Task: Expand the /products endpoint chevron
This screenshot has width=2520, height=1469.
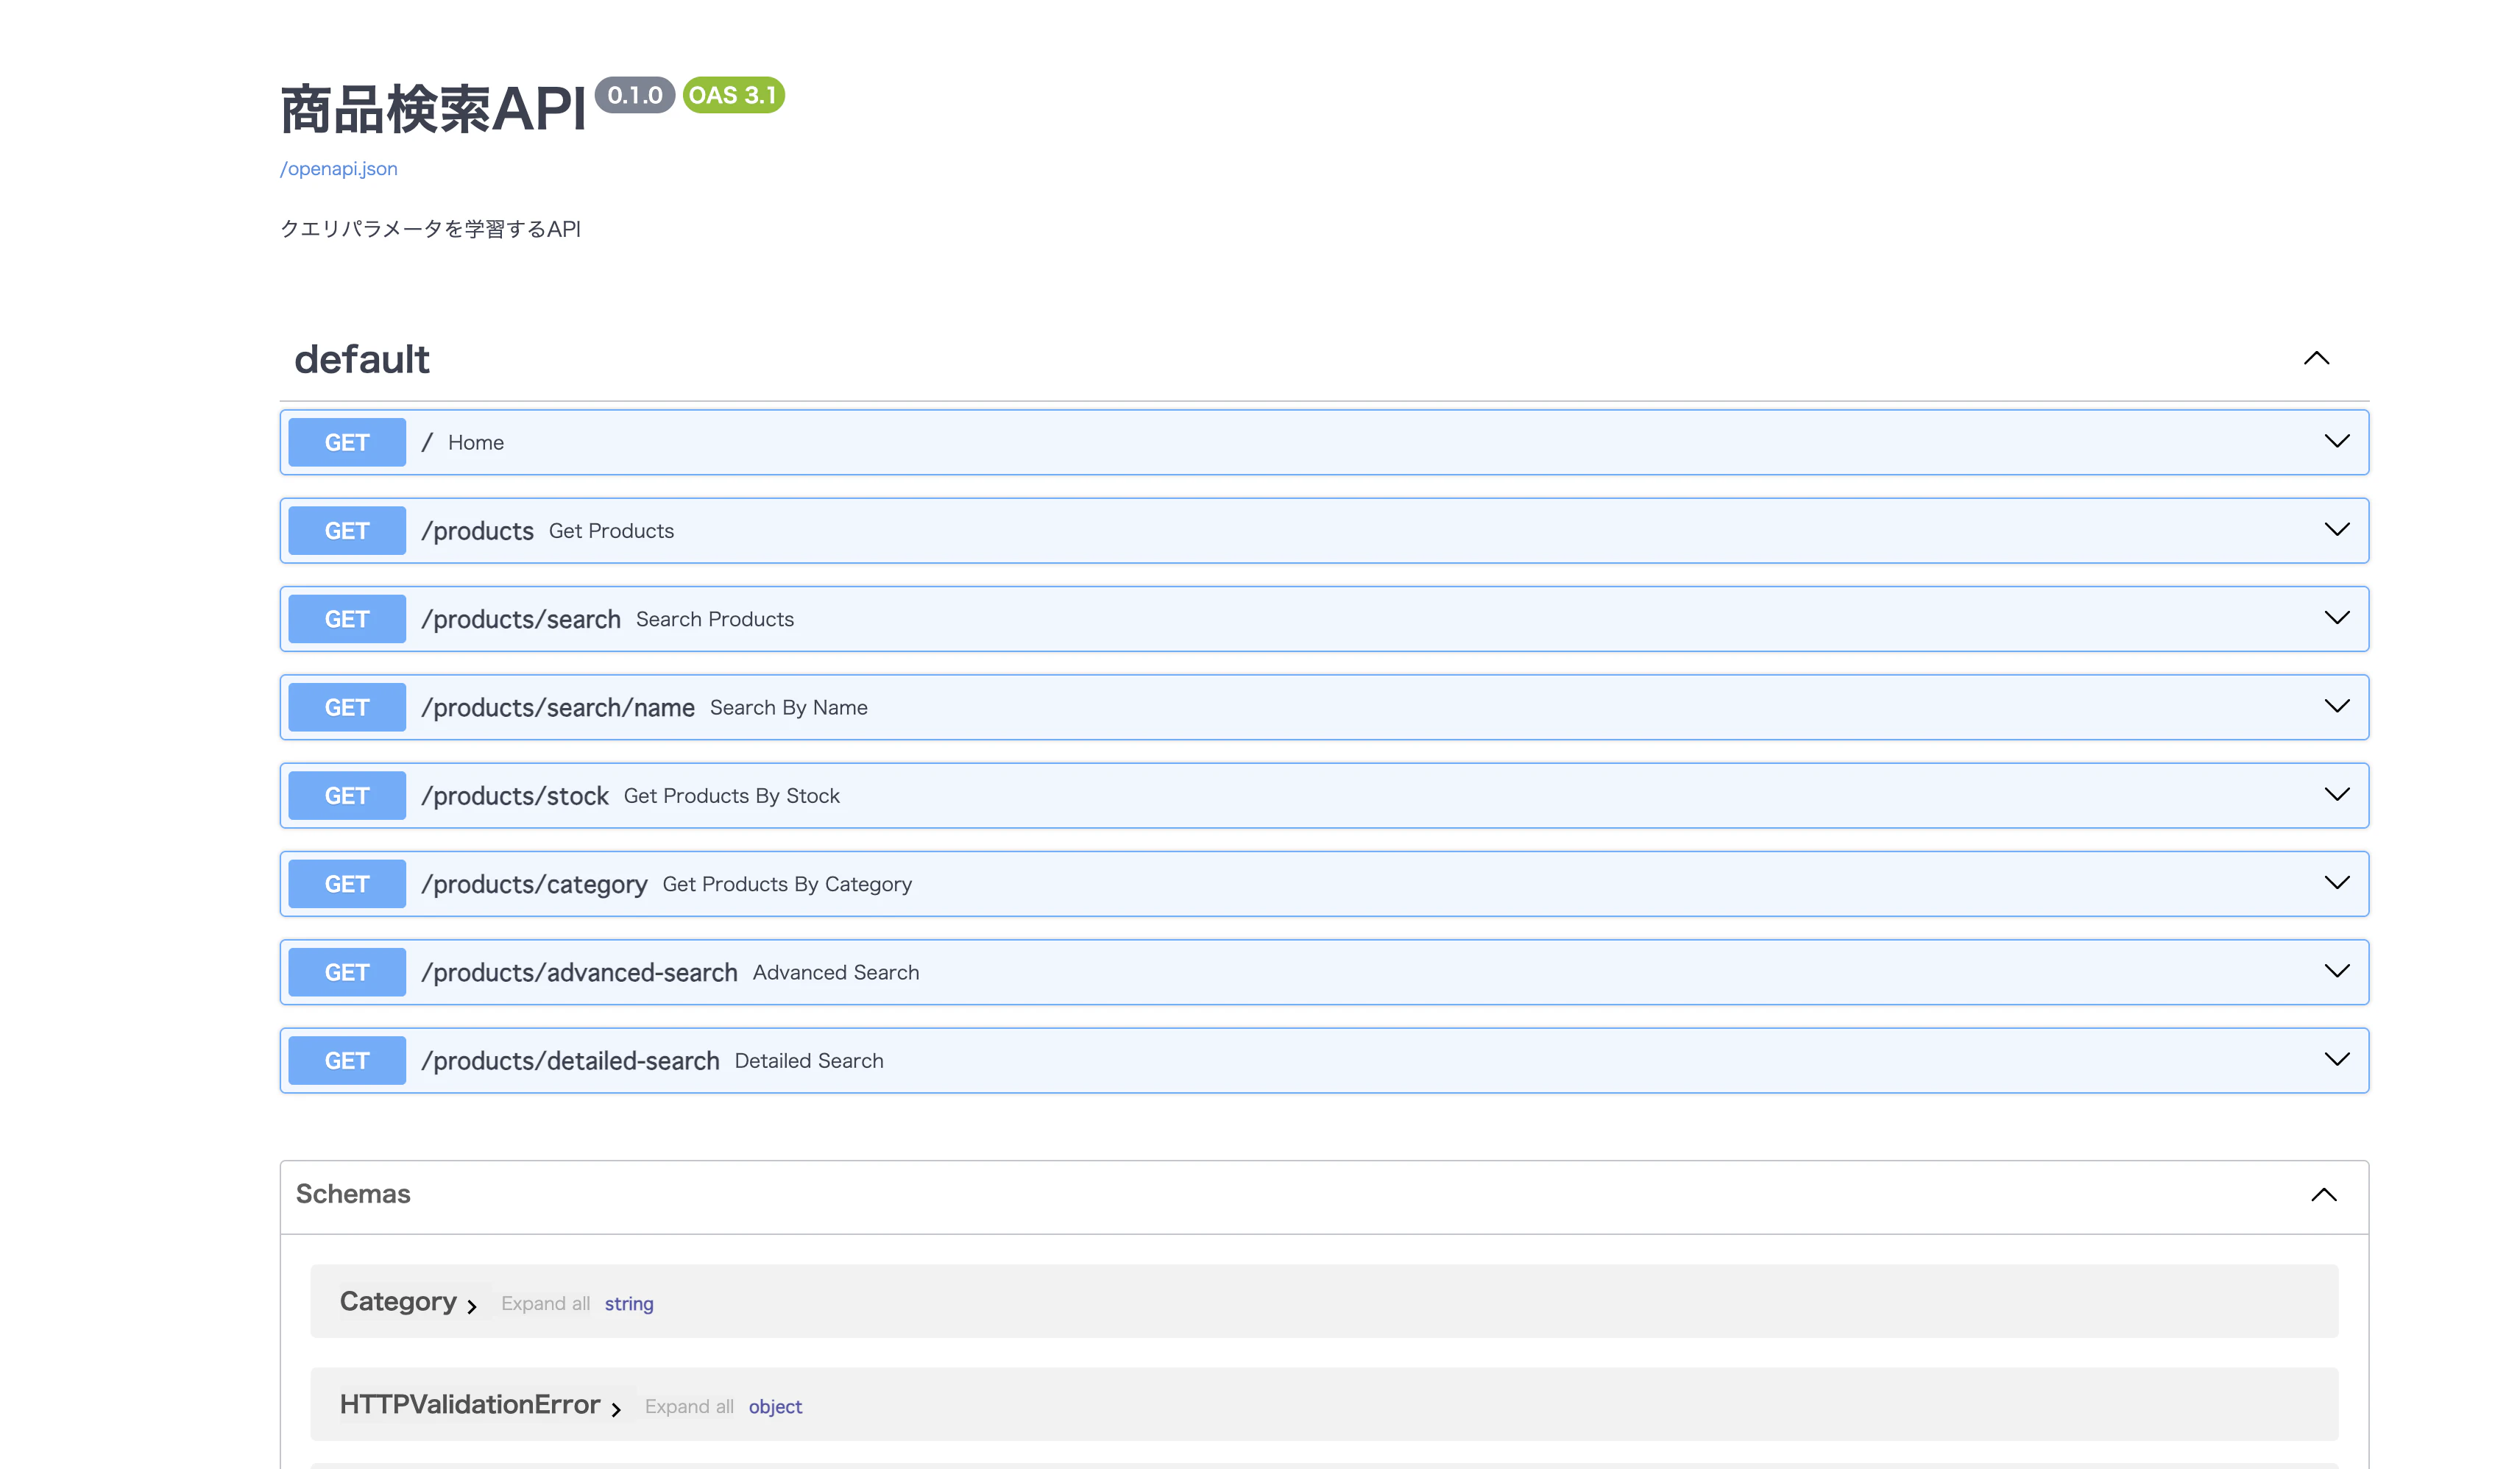Action: click(x=2336, y=529)
